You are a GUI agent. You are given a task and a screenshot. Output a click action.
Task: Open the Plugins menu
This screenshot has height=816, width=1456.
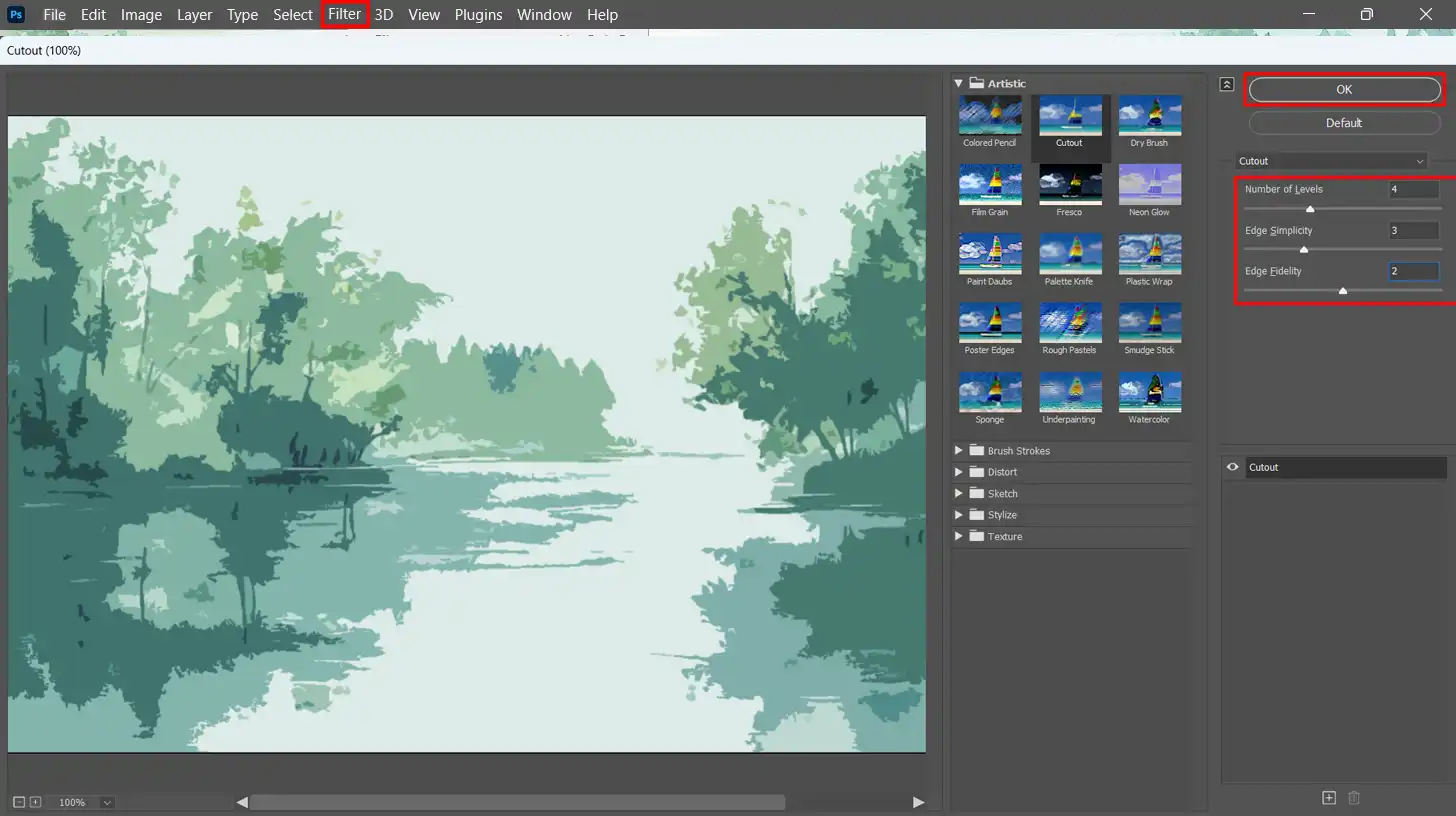tap(478, 14)
